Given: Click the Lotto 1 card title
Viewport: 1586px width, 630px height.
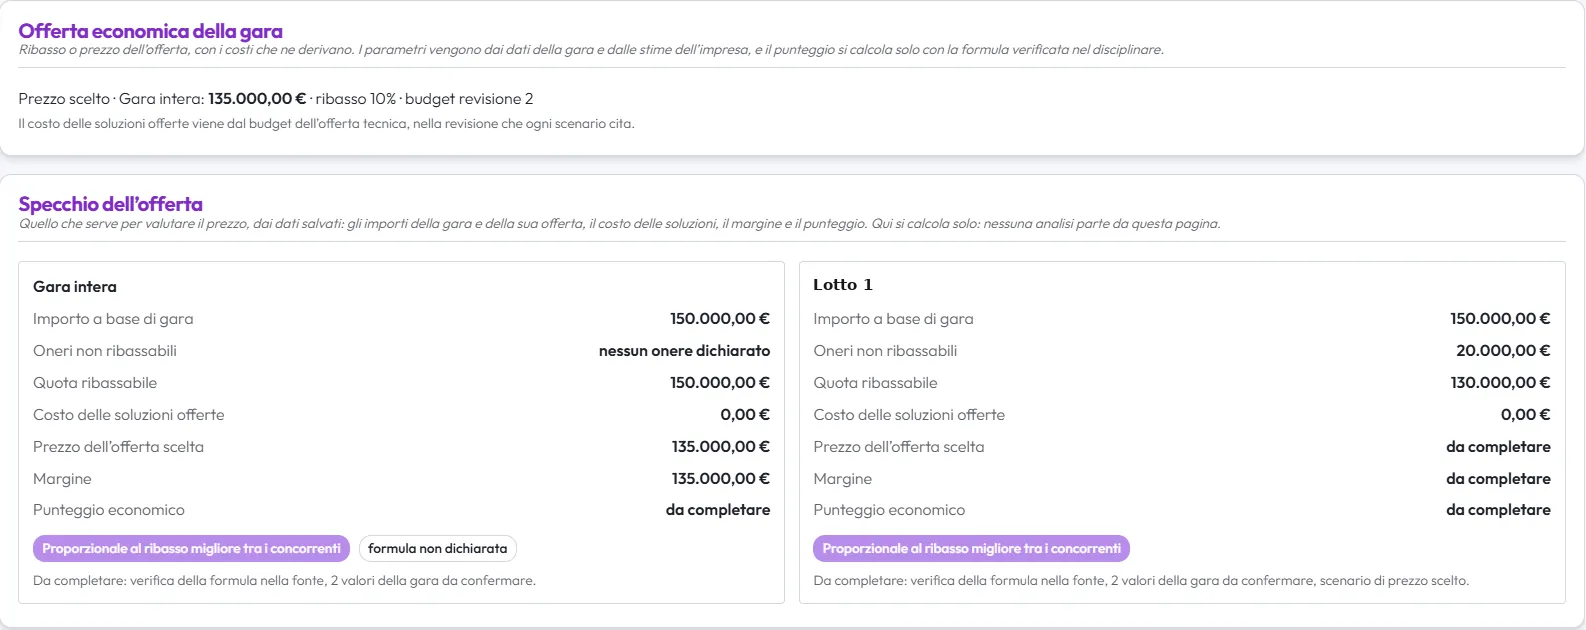Looking at the screenshot, I should tap(843, 285).
